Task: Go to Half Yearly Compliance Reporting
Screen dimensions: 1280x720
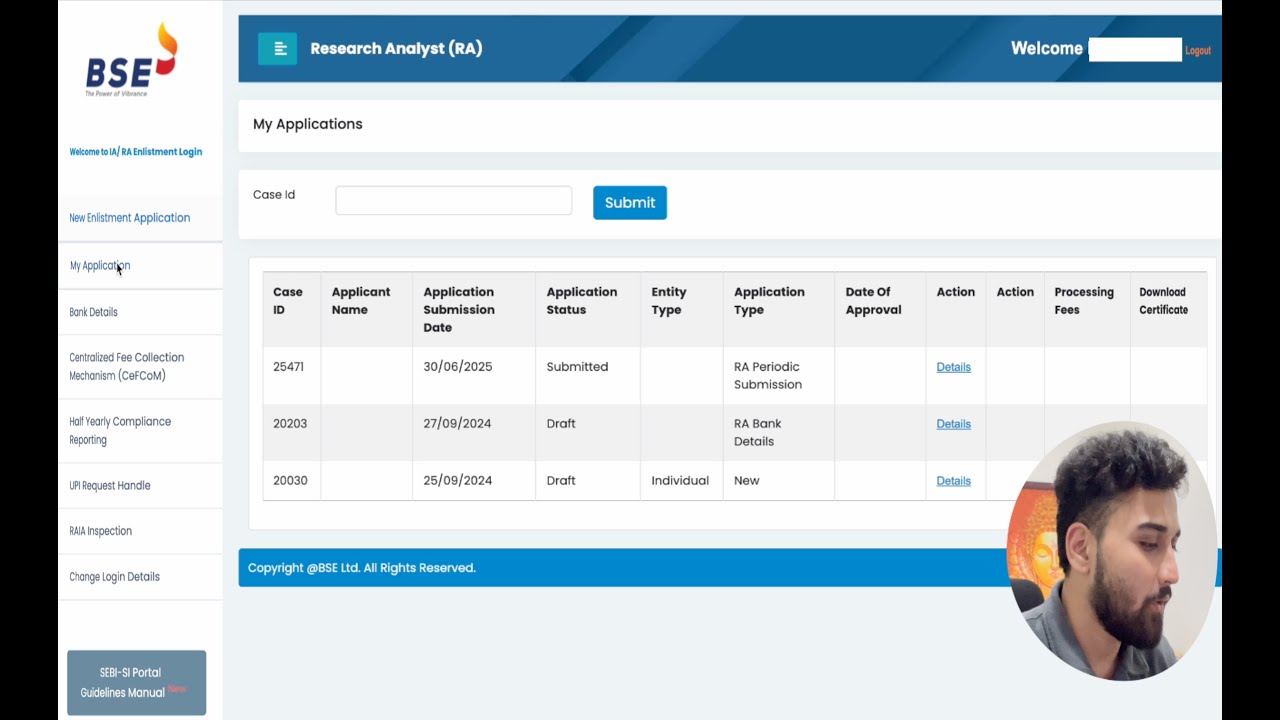Action: pyautogui.click(x=120, y=431)
